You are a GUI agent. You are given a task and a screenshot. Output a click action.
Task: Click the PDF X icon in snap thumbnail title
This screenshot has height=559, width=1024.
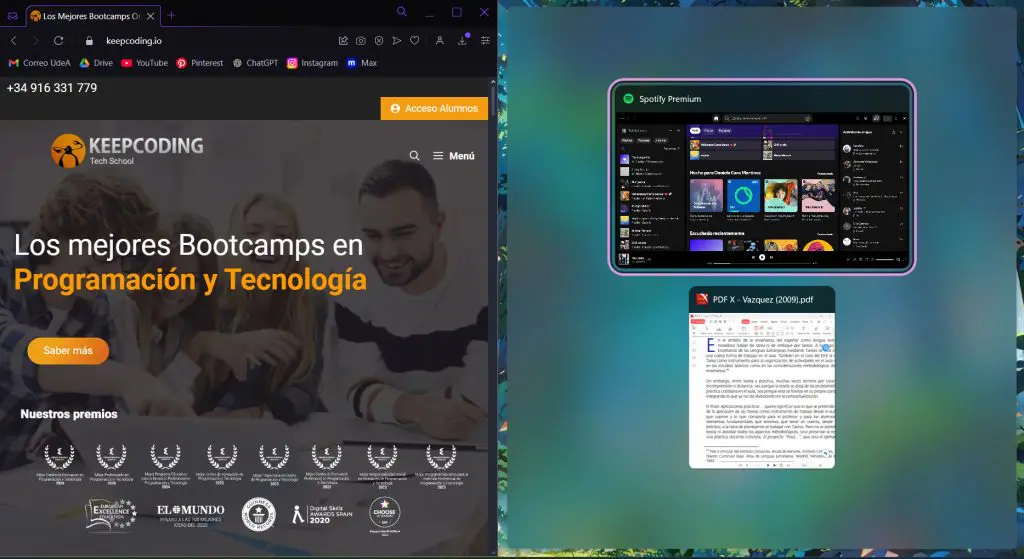pyautogui.click(x=702, y=299)
